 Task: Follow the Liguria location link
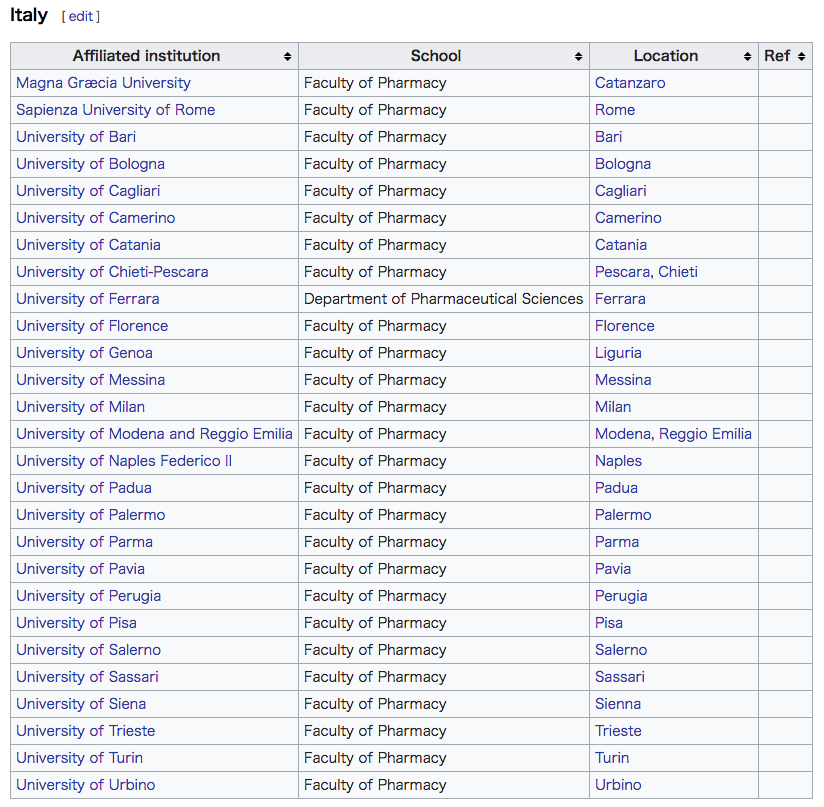tap(618, 353)
